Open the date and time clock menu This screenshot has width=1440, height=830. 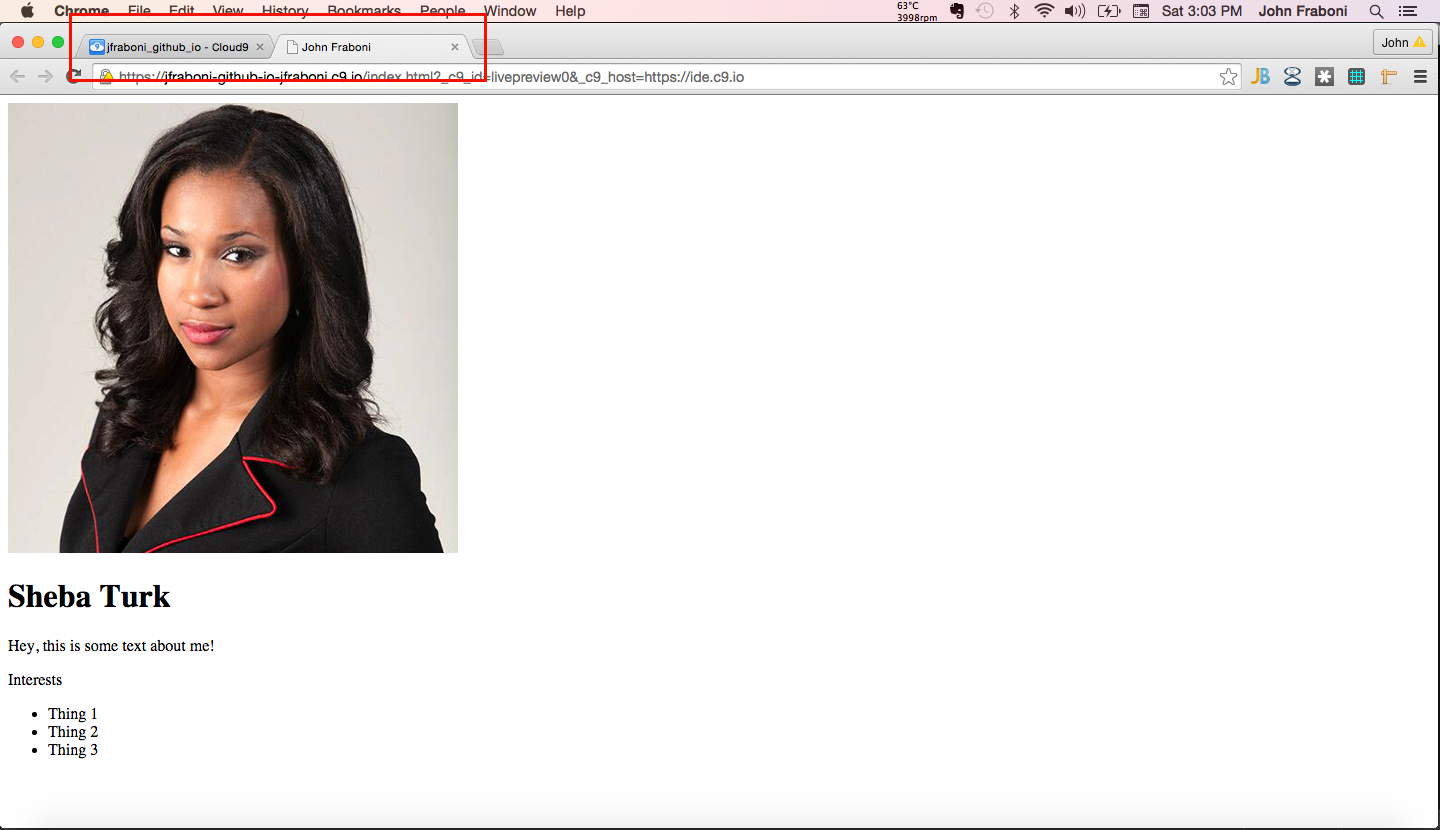pos(1202,11)
